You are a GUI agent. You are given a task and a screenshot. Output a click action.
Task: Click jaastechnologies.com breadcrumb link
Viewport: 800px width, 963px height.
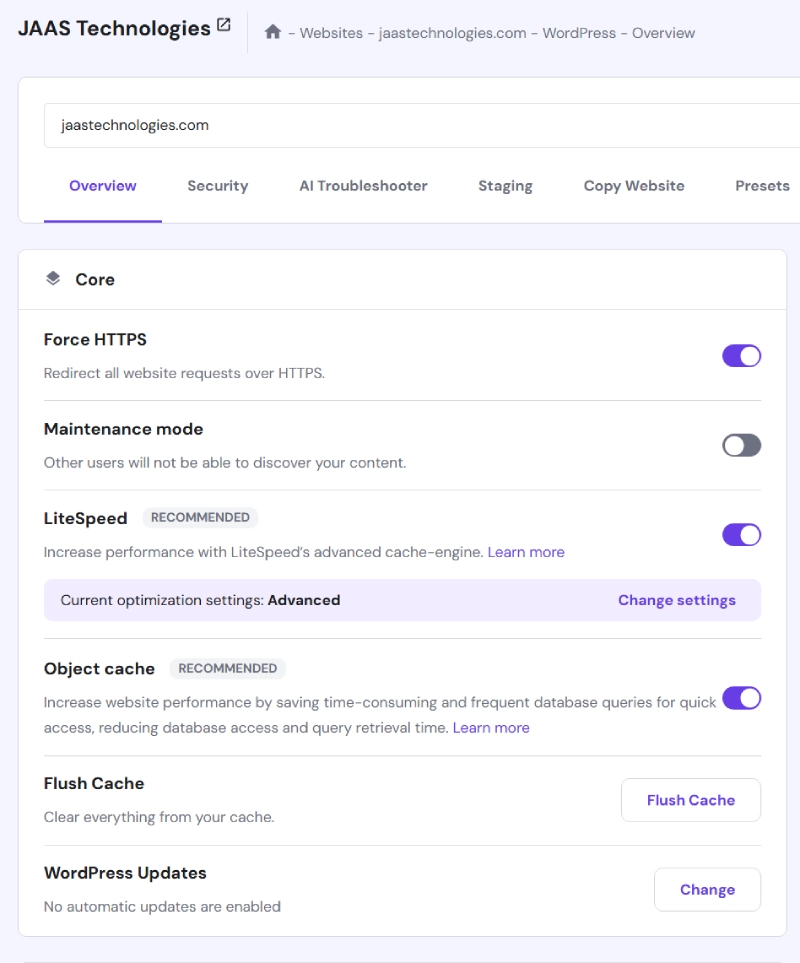point(452,33)
